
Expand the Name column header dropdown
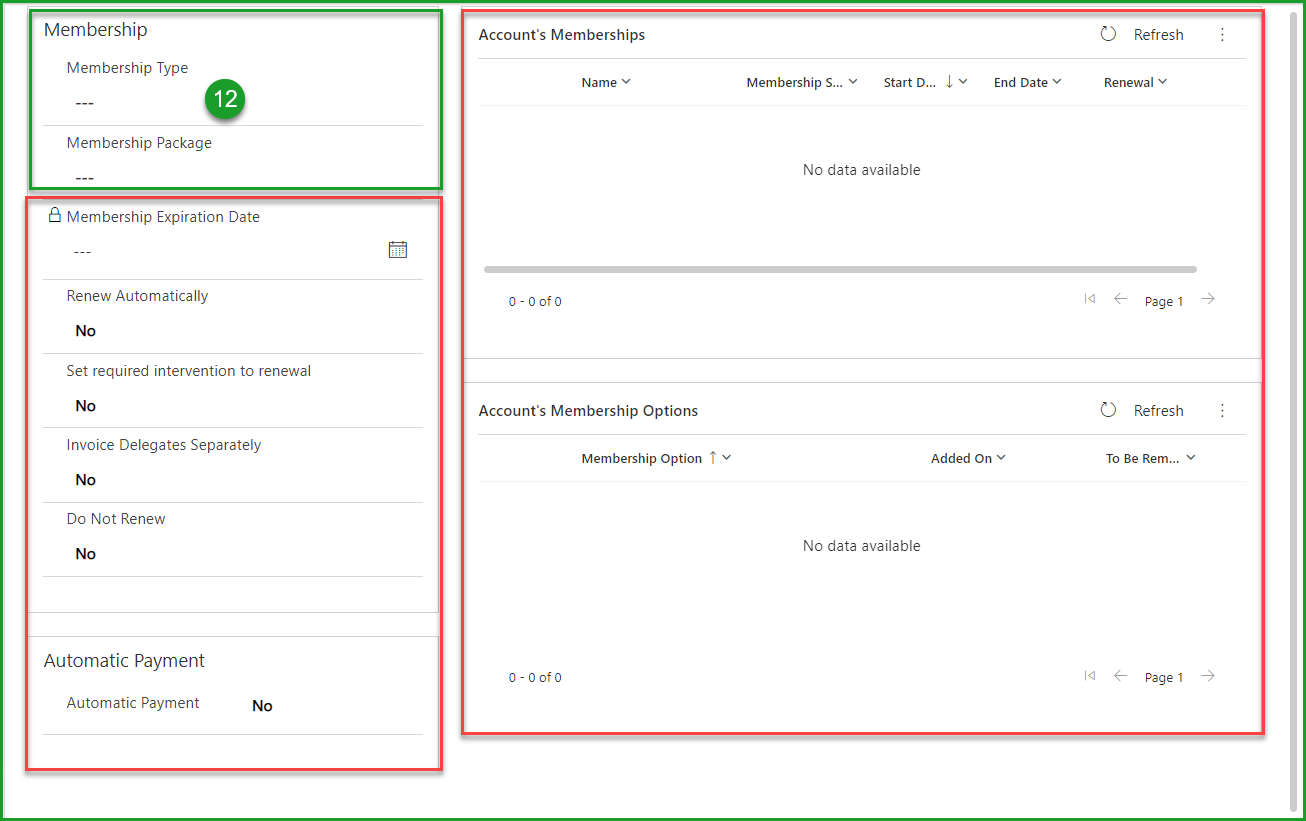[606, 83]
